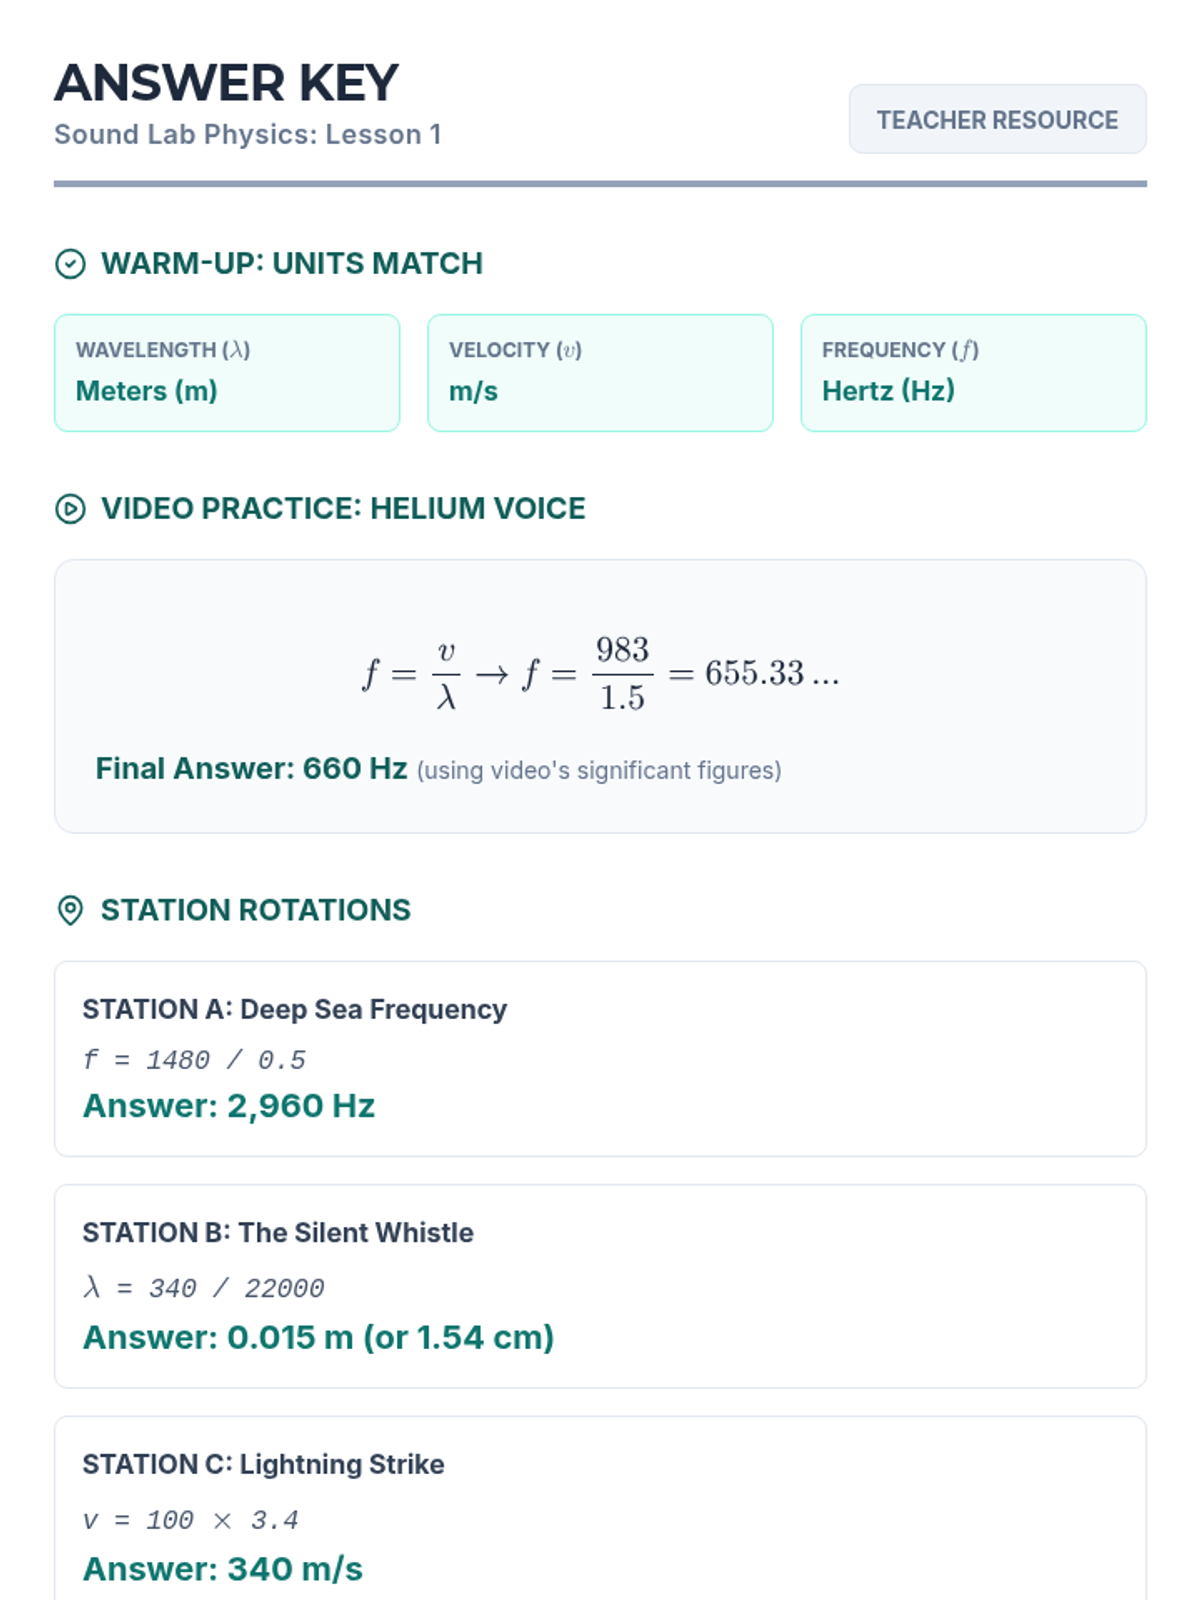This screenshot has width=1200, height=1600.
Task: Click Answer 0.015 m (or 1.54 cm)
Action: (x=318, y=1338)
